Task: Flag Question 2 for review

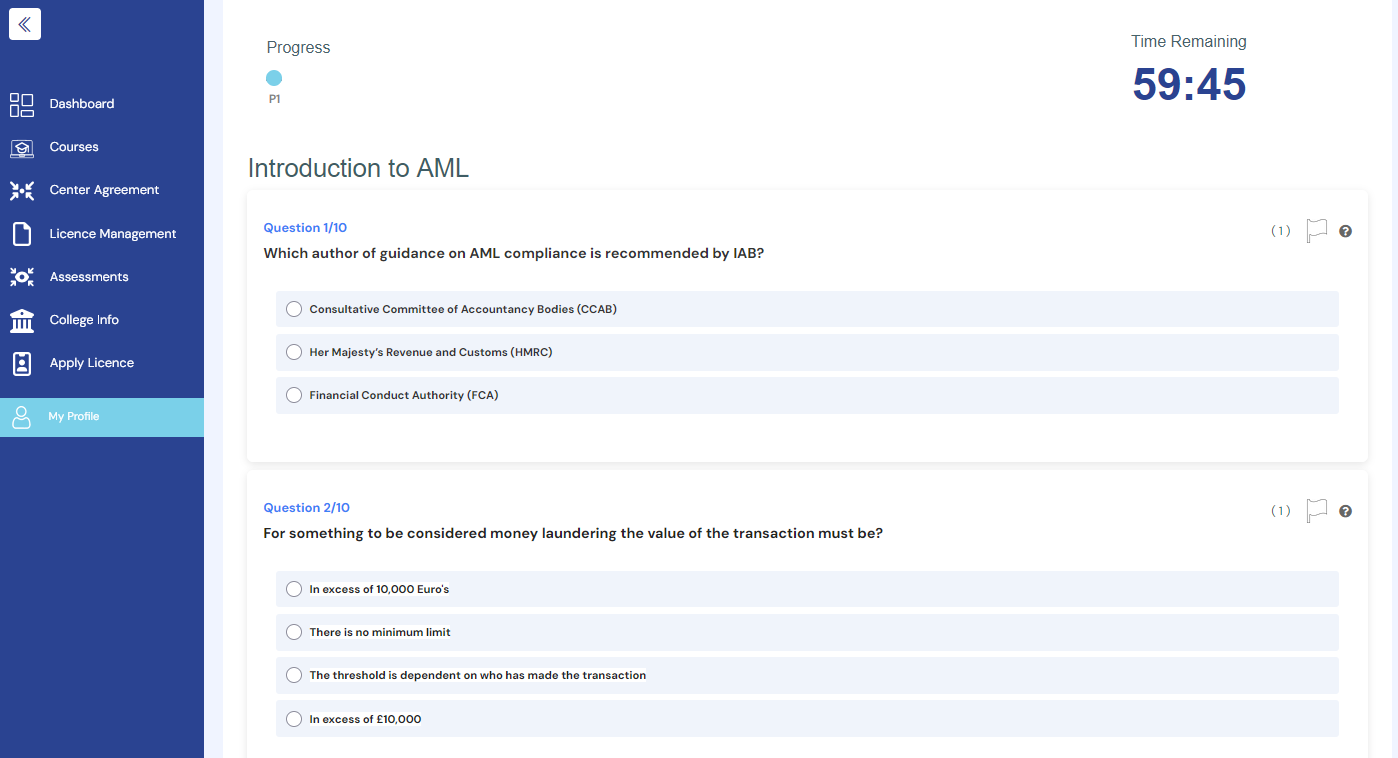Action: (1317, 511)
